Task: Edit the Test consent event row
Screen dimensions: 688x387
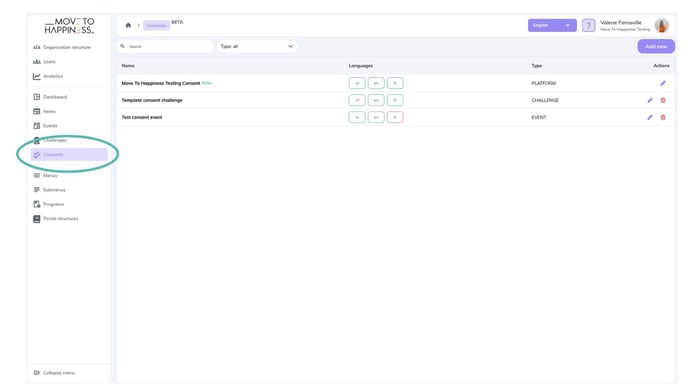Action: point(650,117)
